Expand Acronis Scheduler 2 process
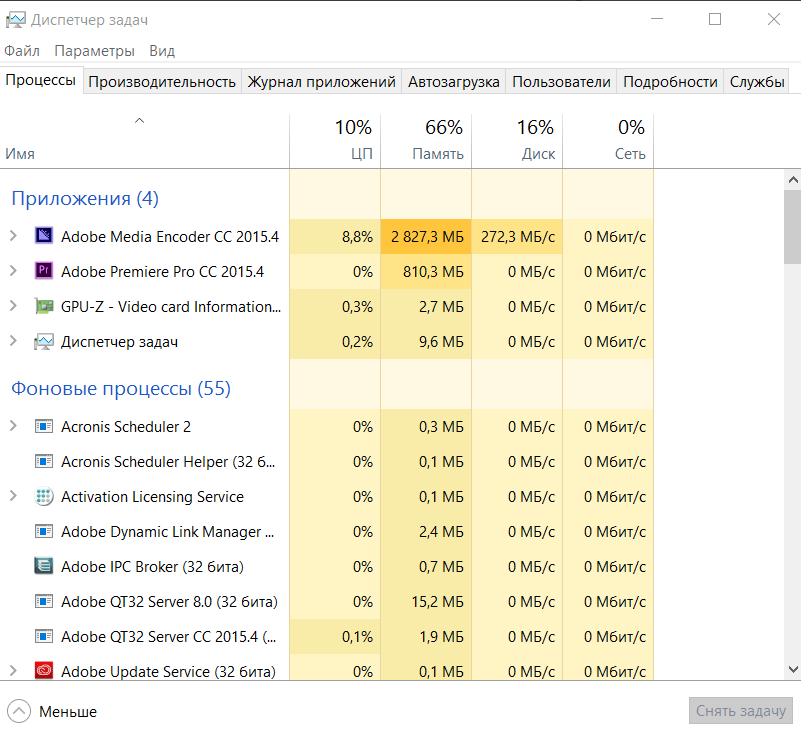The height and width of the screenshot is (734, 801). [x=13, y=426]
